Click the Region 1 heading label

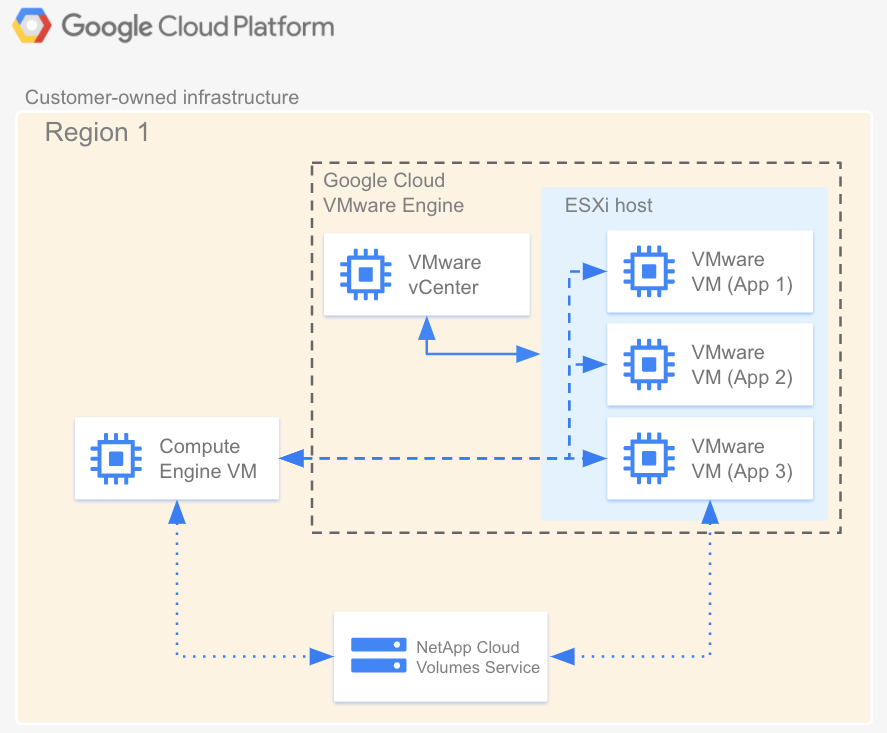pyautogui.click(x=97, y=132)
